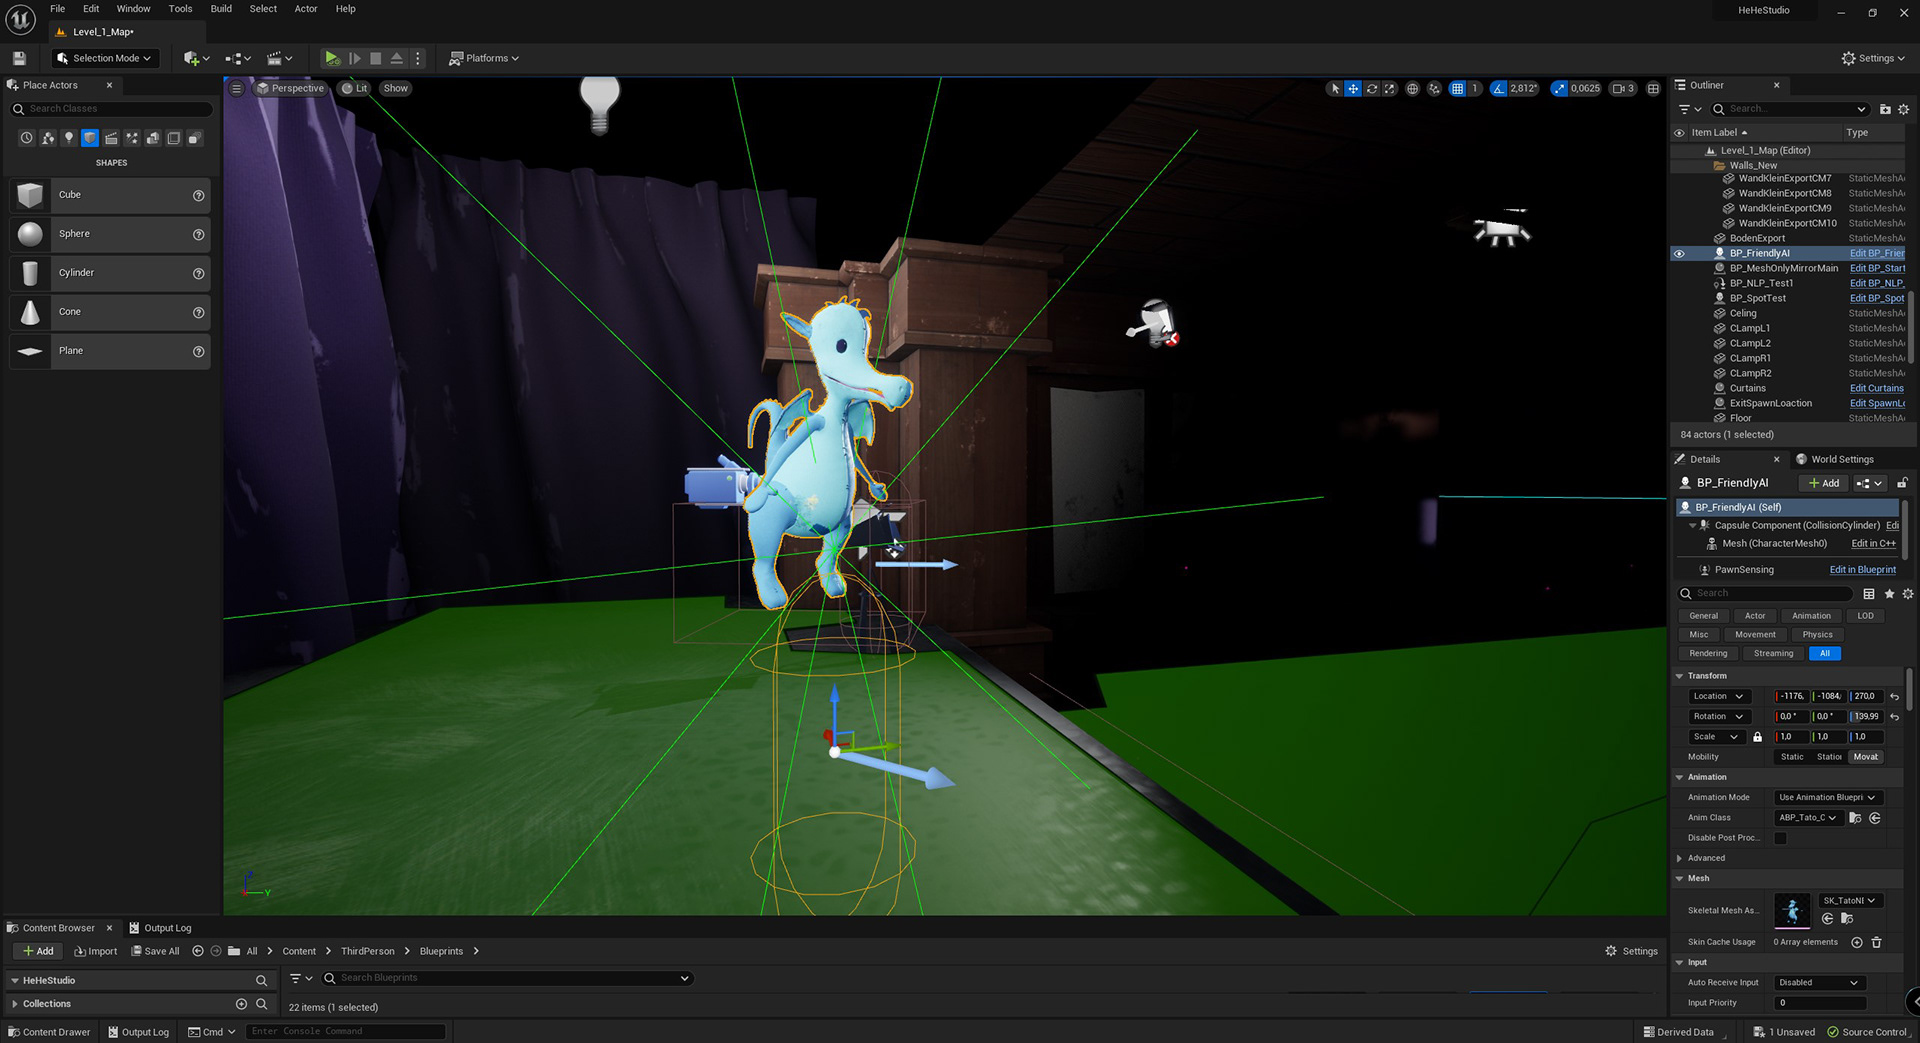Toggle visibility eye for BP_FriendlyAI in Outliner
Viewport: 1920px width, 1043px height.
coord(1679,253)
